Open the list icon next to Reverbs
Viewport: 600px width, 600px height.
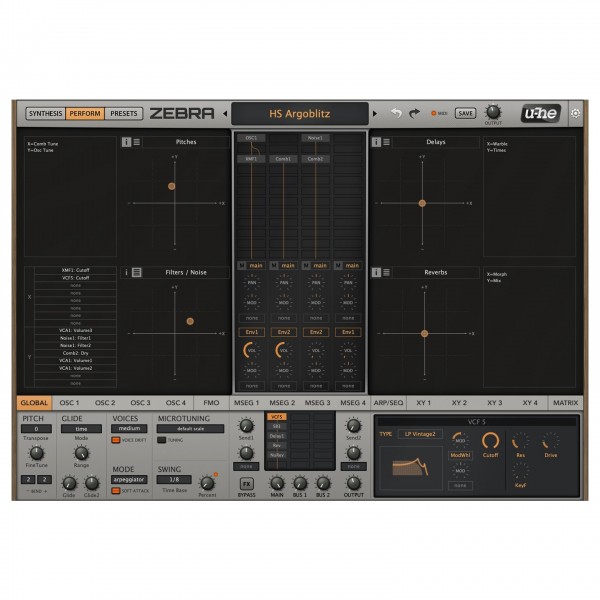coord(386,272)
